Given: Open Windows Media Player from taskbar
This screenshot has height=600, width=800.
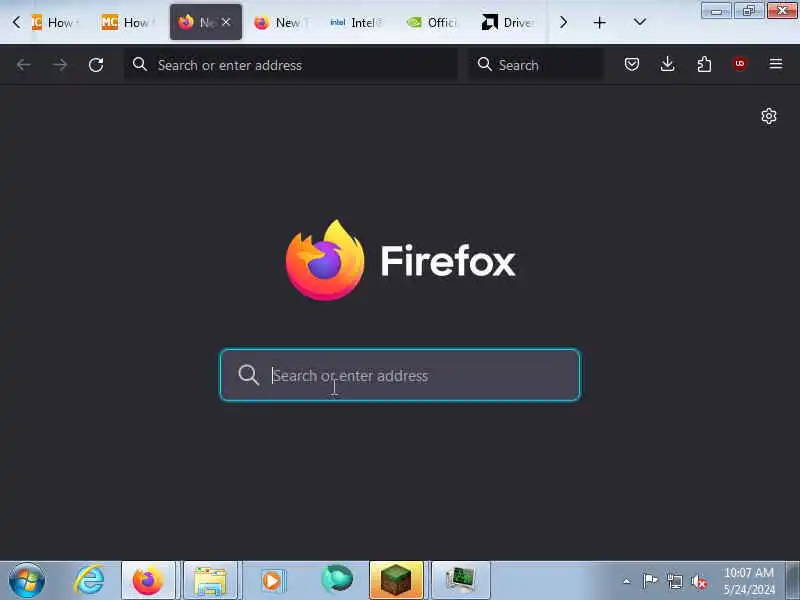Looking at the screenshot, I should point(272,581).
